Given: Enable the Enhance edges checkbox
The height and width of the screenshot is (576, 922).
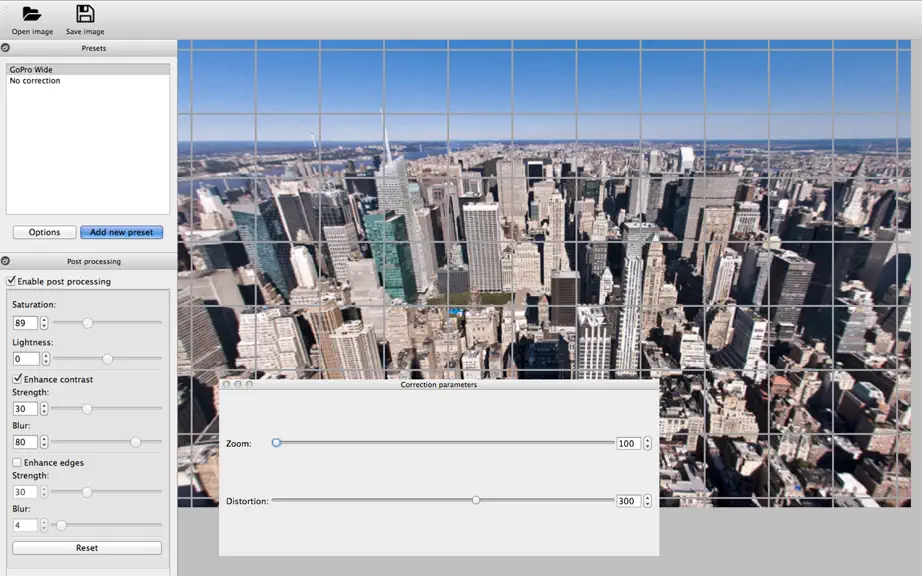Looking at the screenshot, I should coord(17,463).
